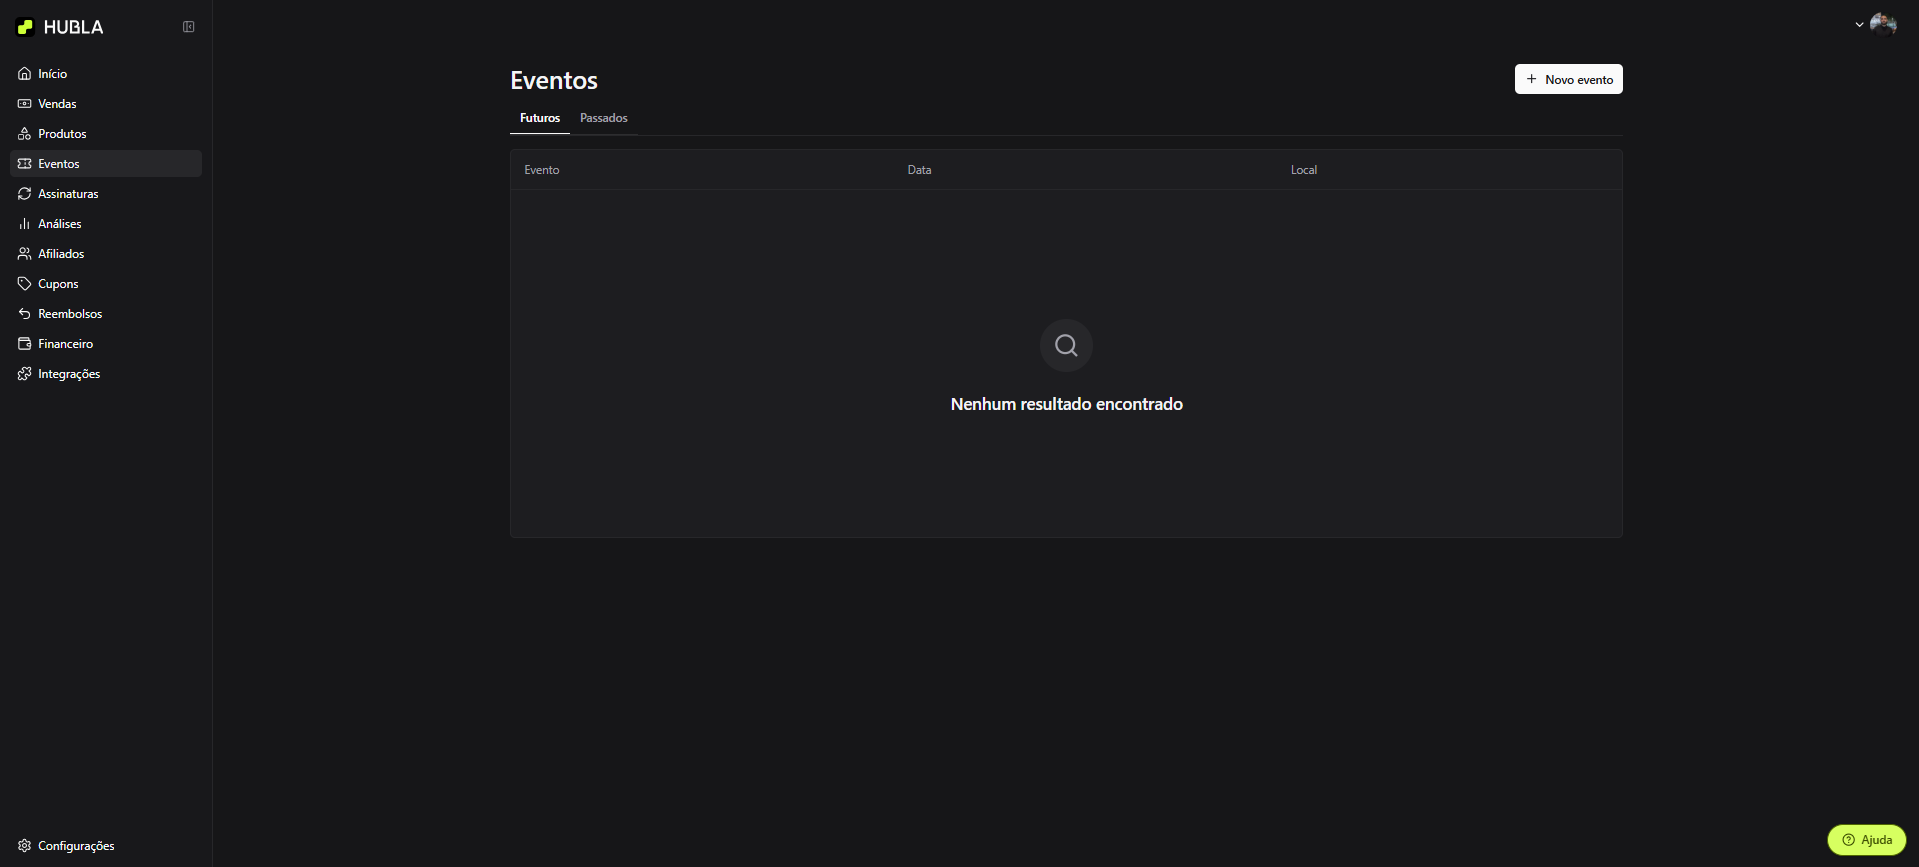Screen dimensions: 1919x867
Task: Open Financeiro wallet icon
Action: click(25, 344)
